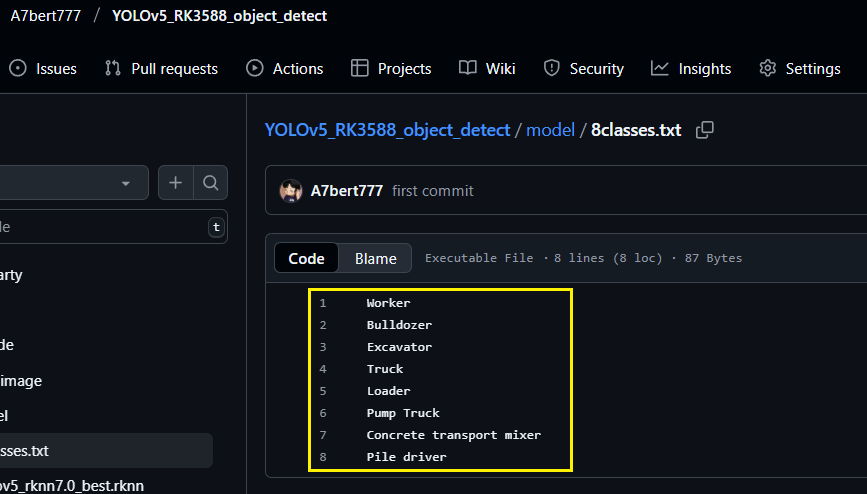The height and width of the screenshot is (494, 867).
Task: Open the Pull requests tab
Action: click(x=161, y=69)
